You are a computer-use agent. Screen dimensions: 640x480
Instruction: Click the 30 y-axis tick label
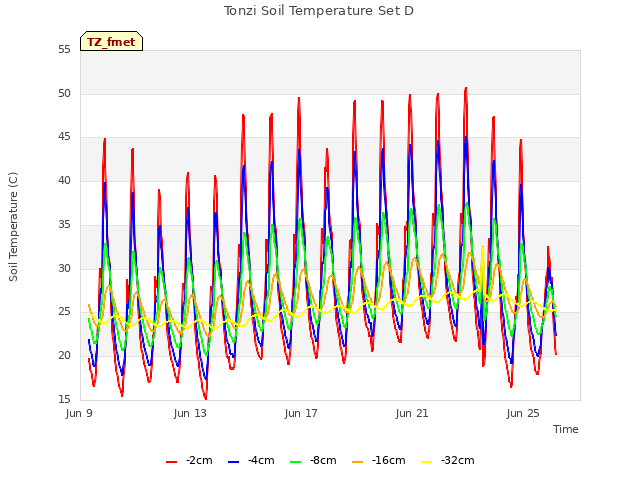tap(64, 268)
